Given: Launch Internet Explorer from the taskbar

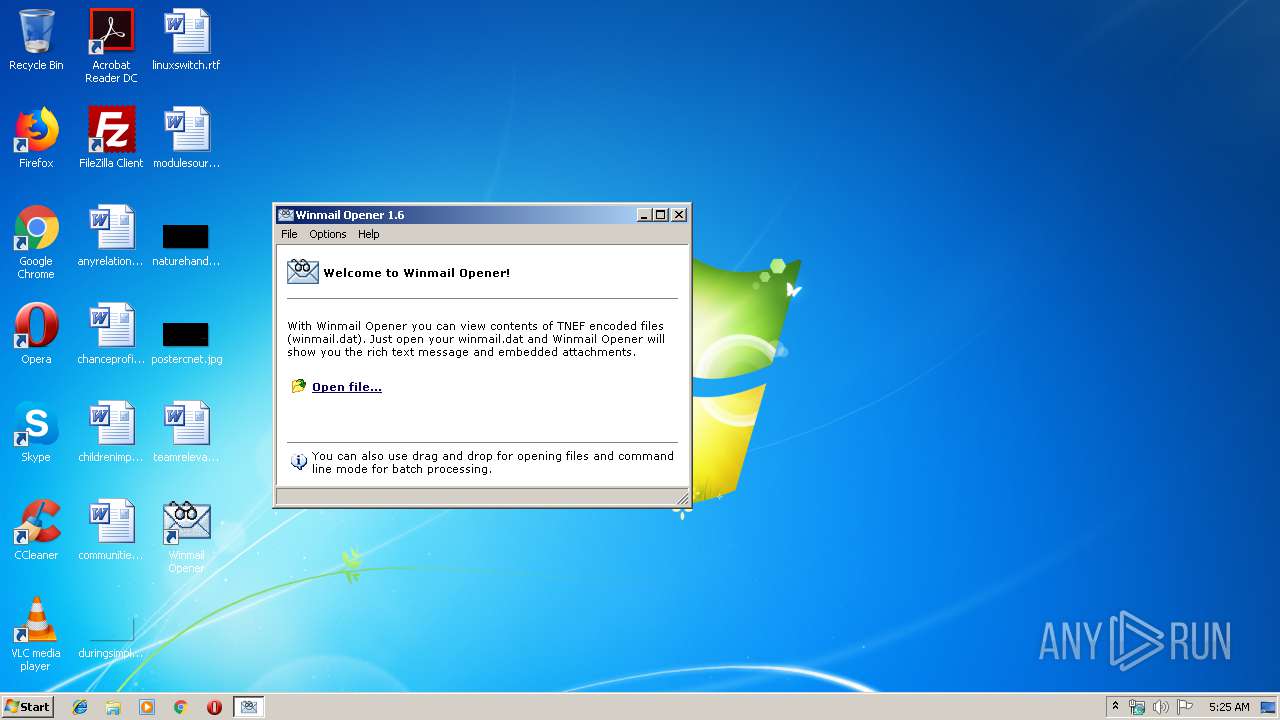Looking at the screenshot, I should pyautogui.click(x=80, y=707).
